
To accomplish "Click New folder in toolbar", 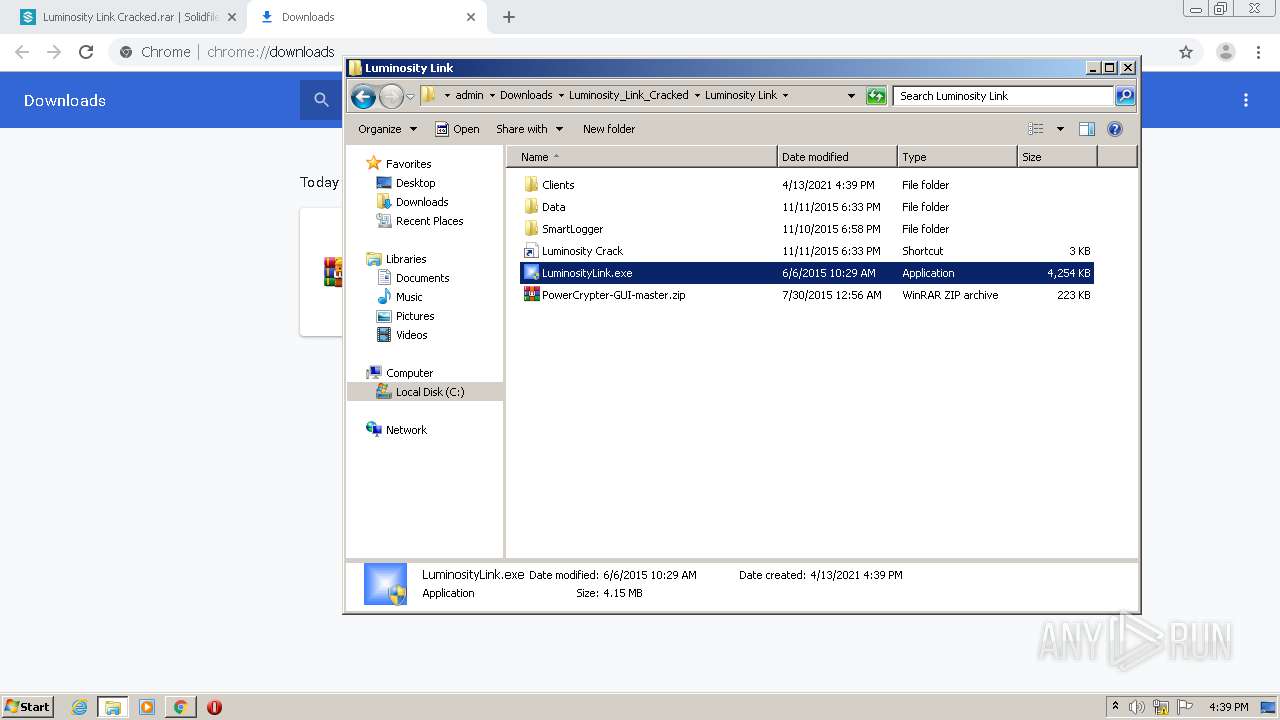I will point(609,129).
